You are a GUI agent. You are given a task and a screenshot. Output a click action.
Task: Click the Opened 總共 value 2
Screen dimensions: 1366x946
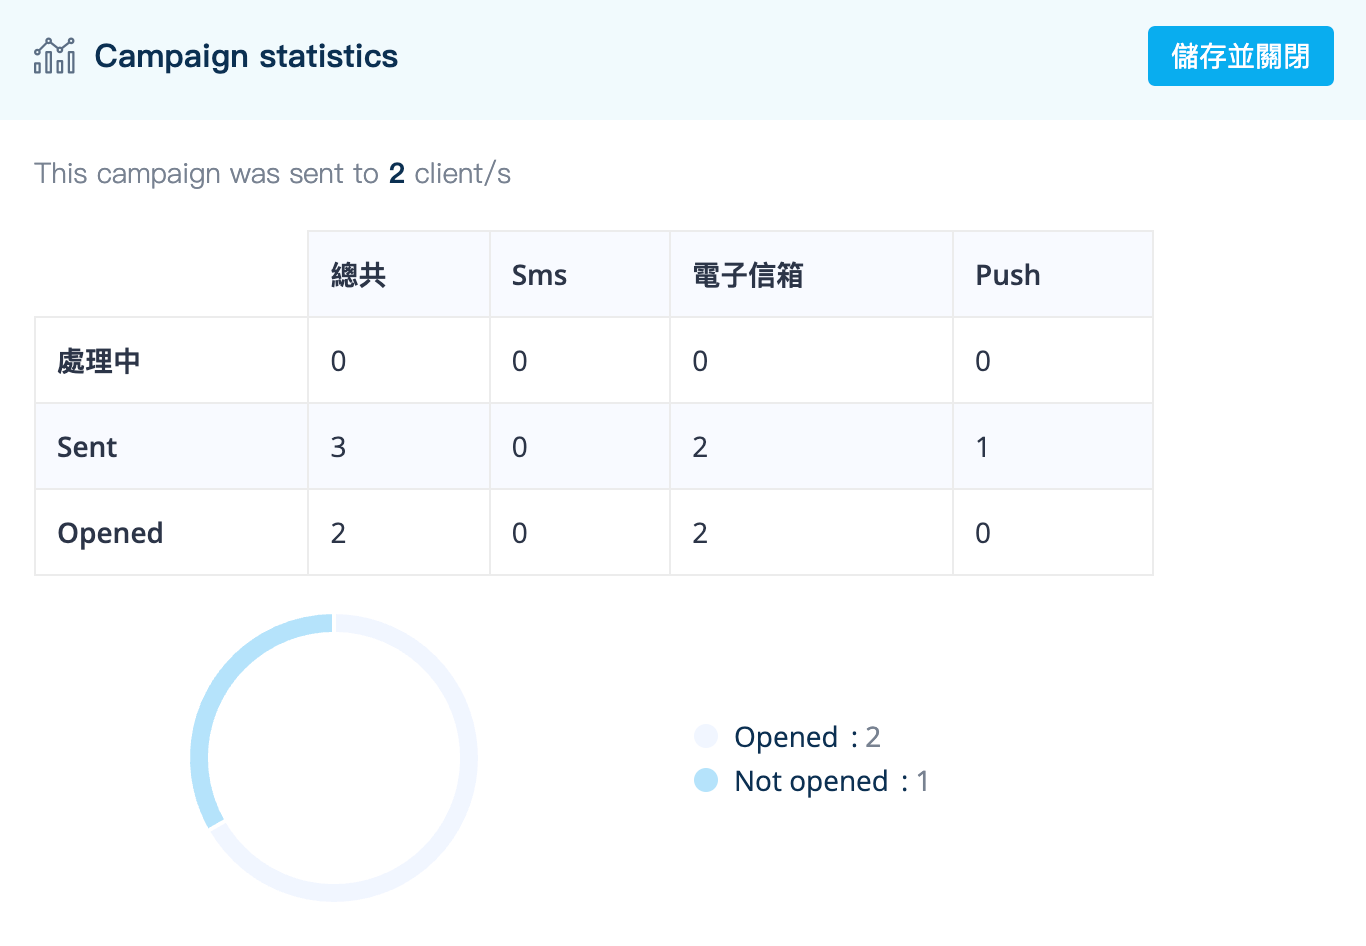338,533
